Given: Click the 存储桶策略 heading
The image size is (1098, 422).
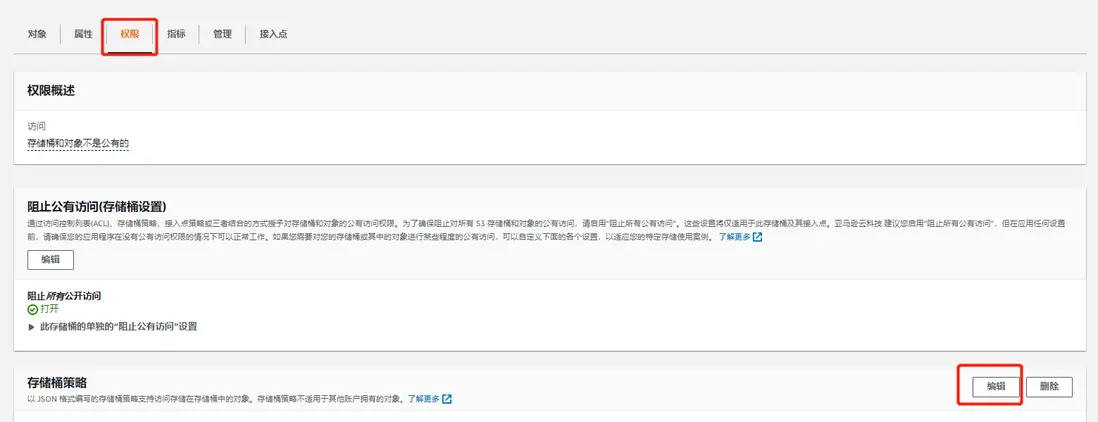Looking at the screenshot, I should point(57,382).
